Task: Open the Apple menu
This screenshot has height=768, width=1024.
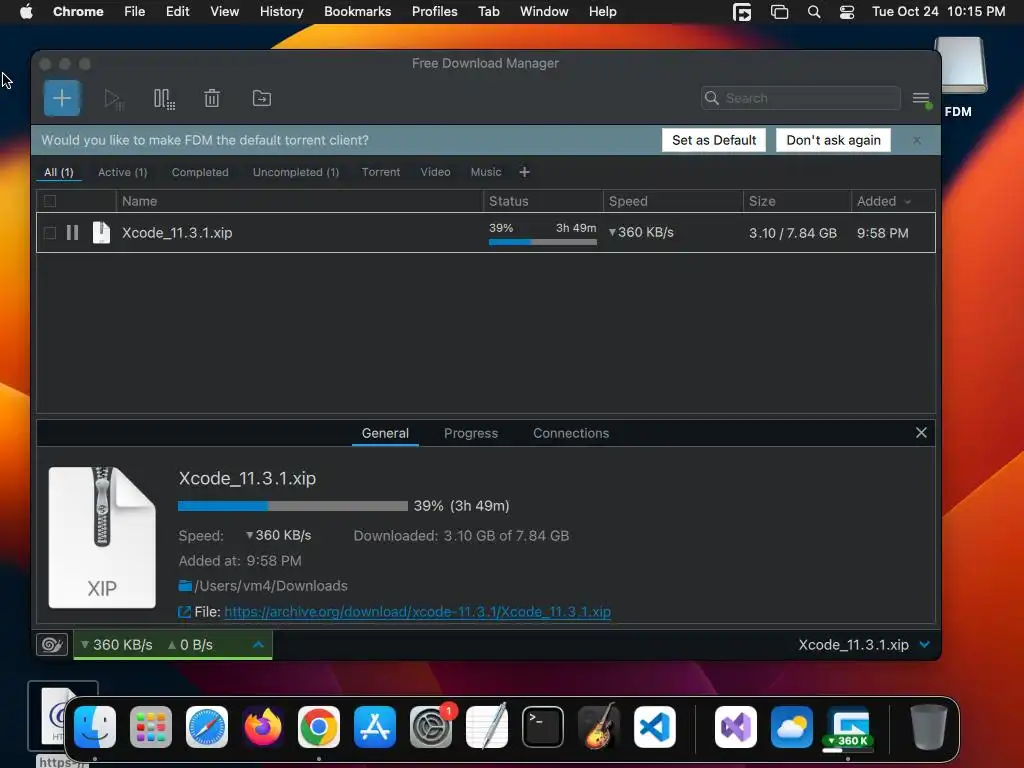Action: (26, 12)
